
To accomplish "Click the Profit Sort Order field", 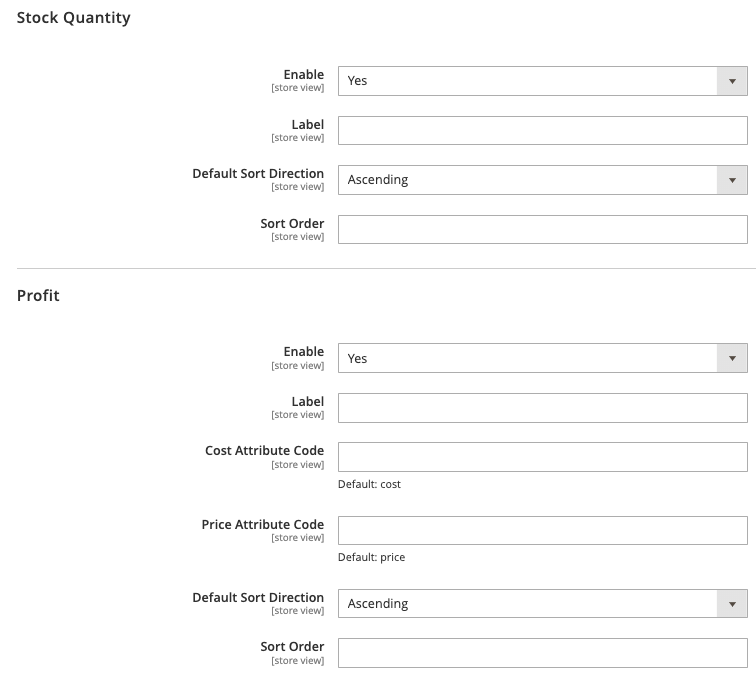I will pos(542,653).
